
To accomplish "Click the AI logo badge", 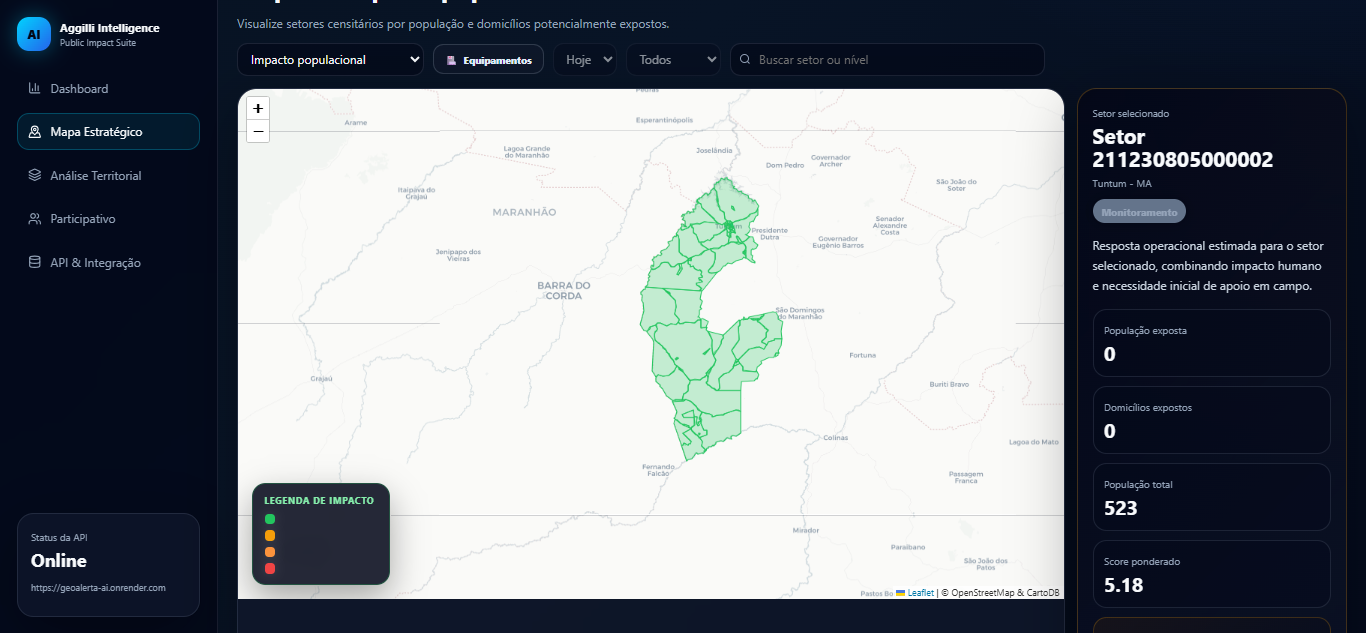I will point(34,34).
